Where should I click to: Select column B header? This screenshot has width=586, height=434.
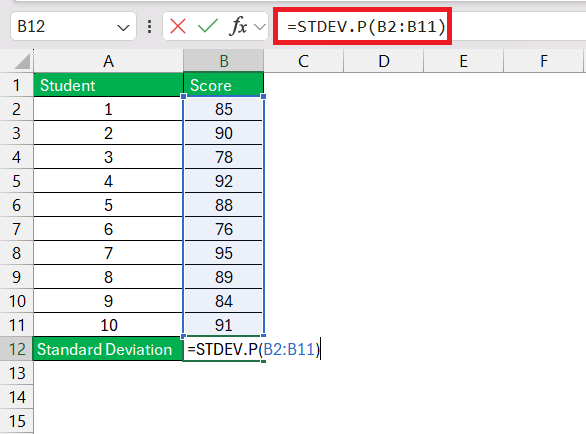[223, 61]
